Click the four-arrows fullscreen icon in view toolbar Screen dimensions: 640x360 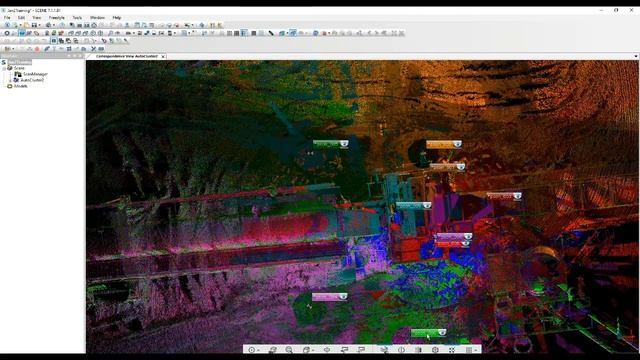[452, 350]
